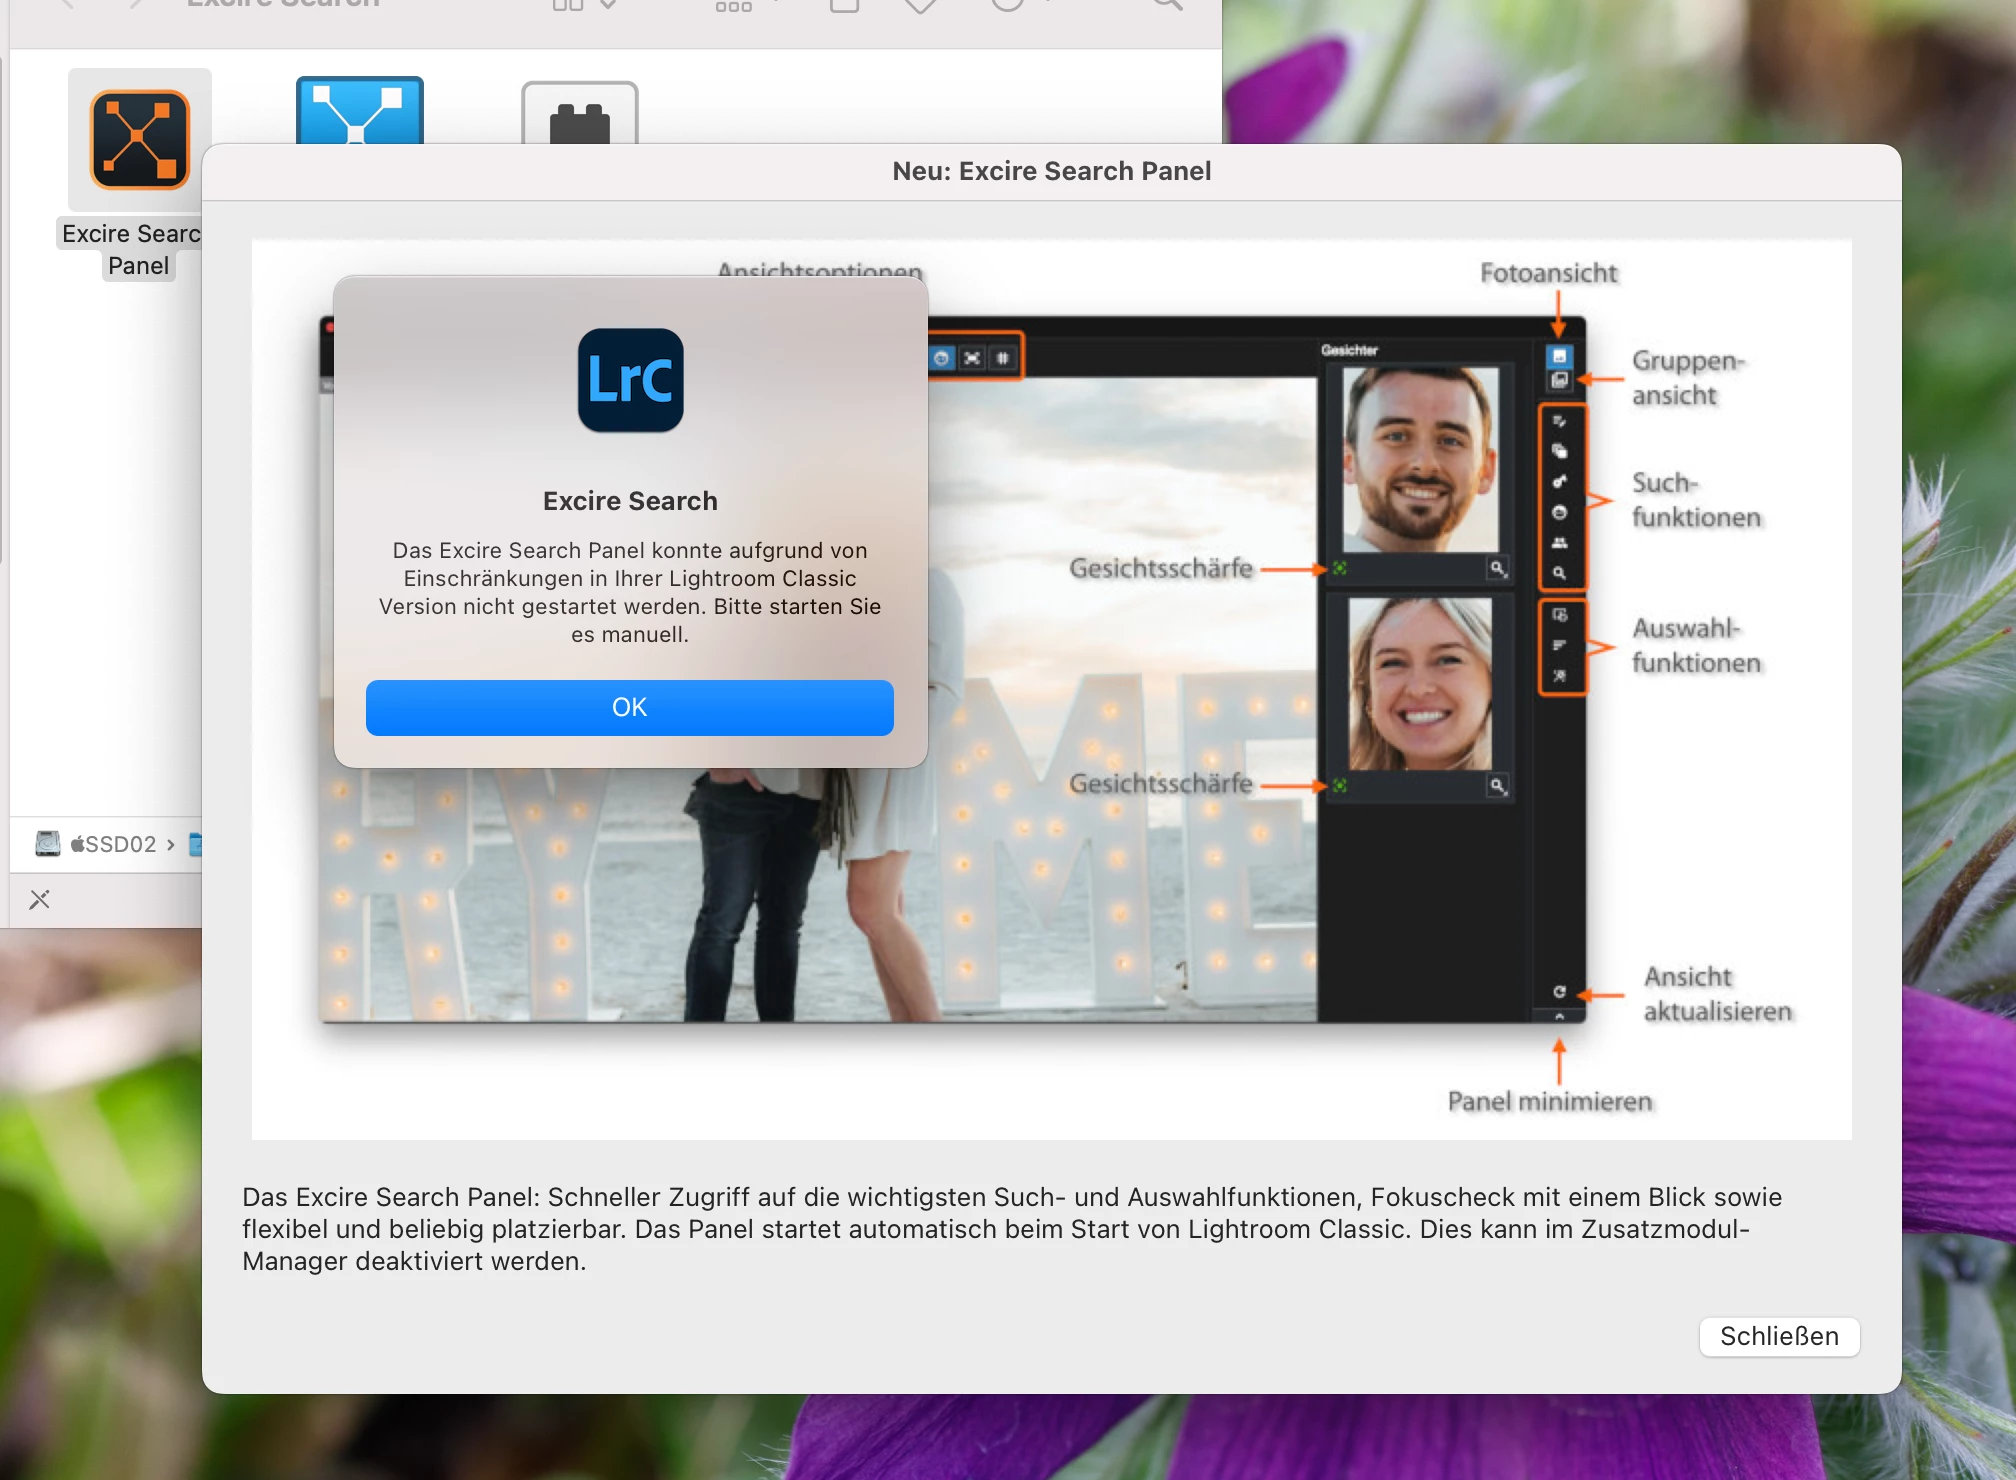The width and height of the screenshot is (2016, 1480).
Task: Click the Lightroom Classic LrC icon in alert
Action: [x=630, y=380]
